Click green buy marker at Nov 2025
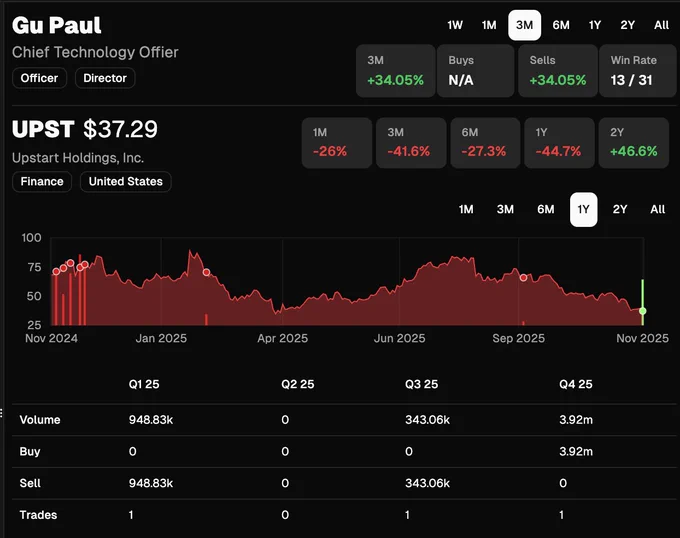The width and height of the screenshot is (680, 538). tap(643, 311)
